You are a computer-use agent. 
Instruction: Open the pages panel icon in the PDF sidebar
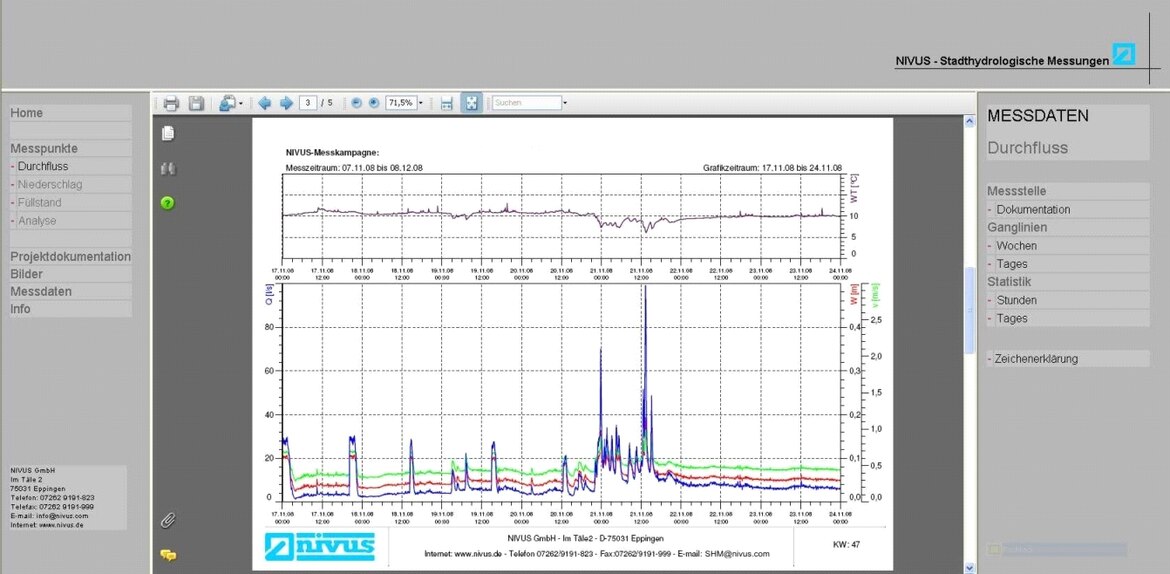(x=168, y=133)
